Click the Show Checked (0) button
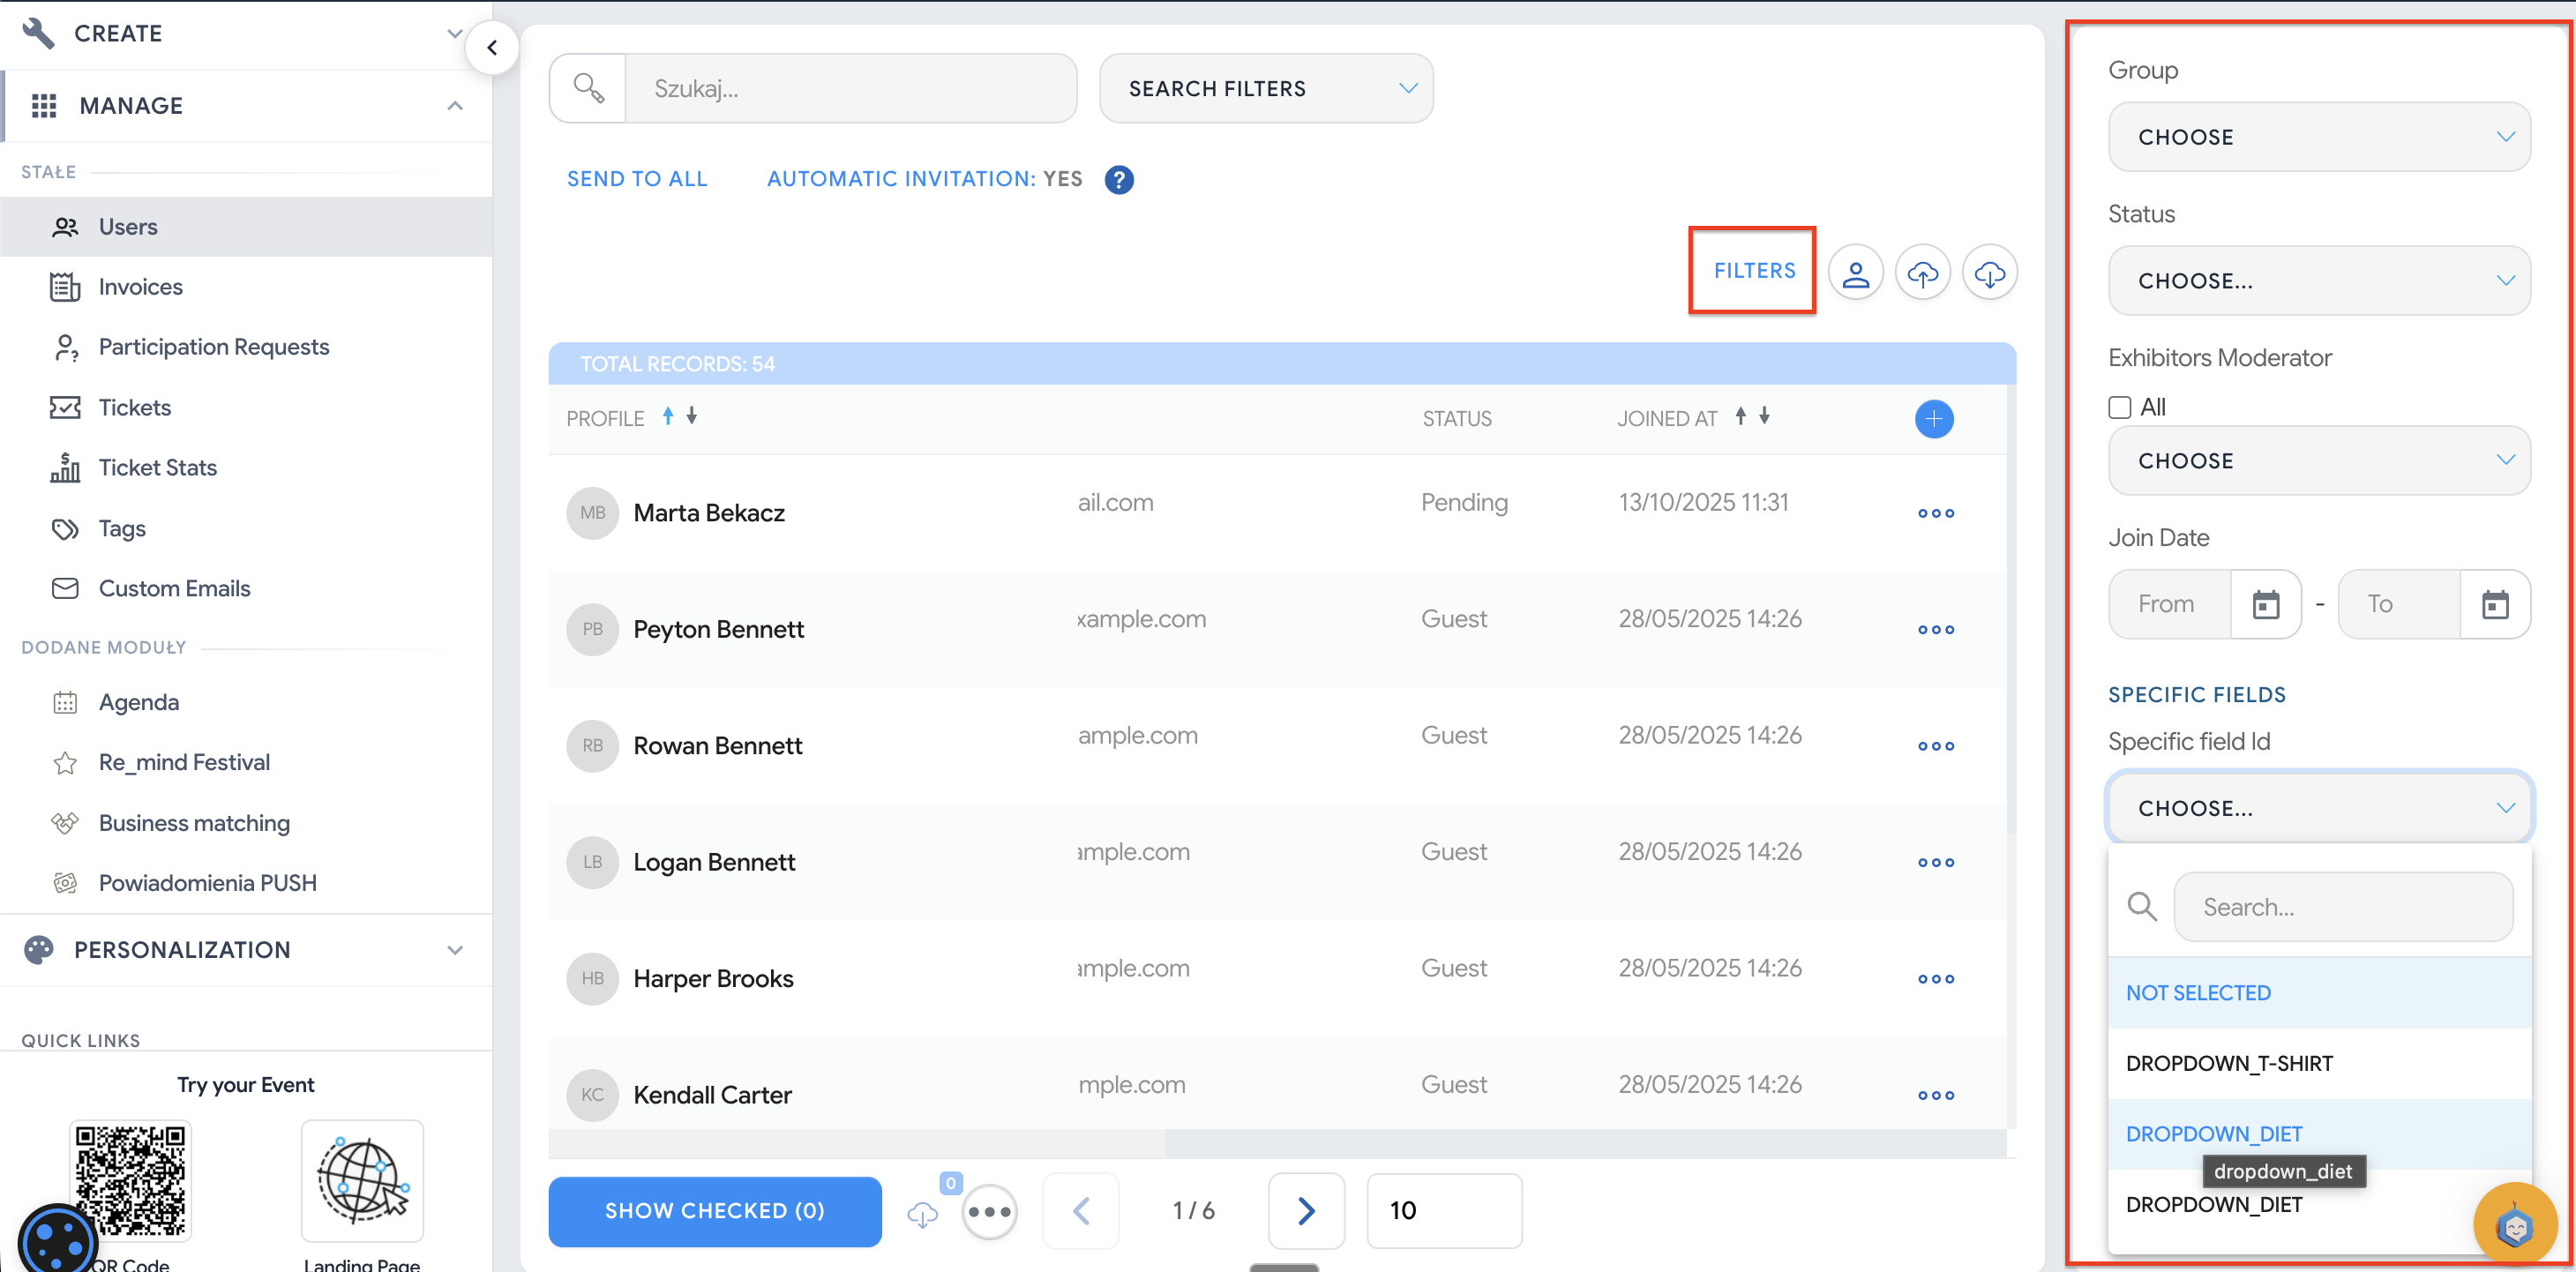Image resolution: width=2576 pixels, height=1272 pixels. pyautogui.click(x=714, y=1211)
